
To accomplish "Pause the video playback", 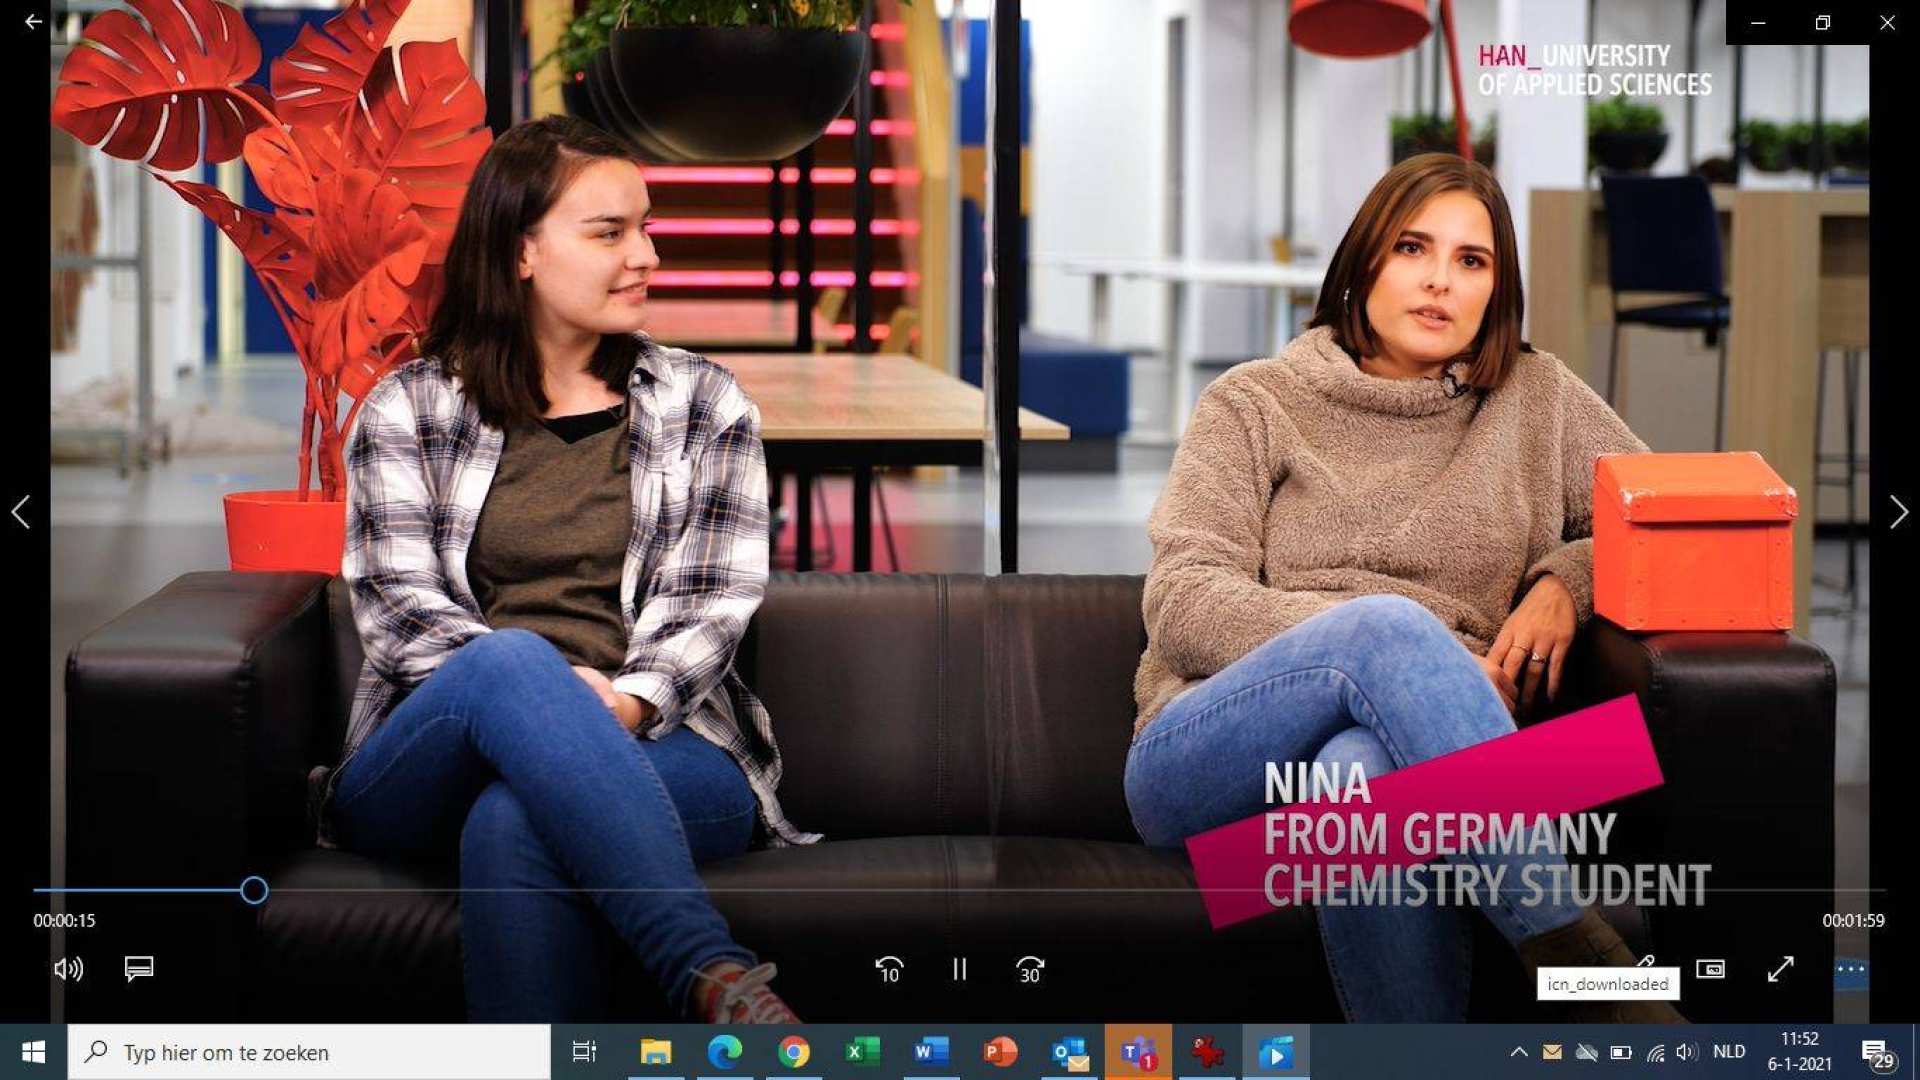I will pos(959,969).
